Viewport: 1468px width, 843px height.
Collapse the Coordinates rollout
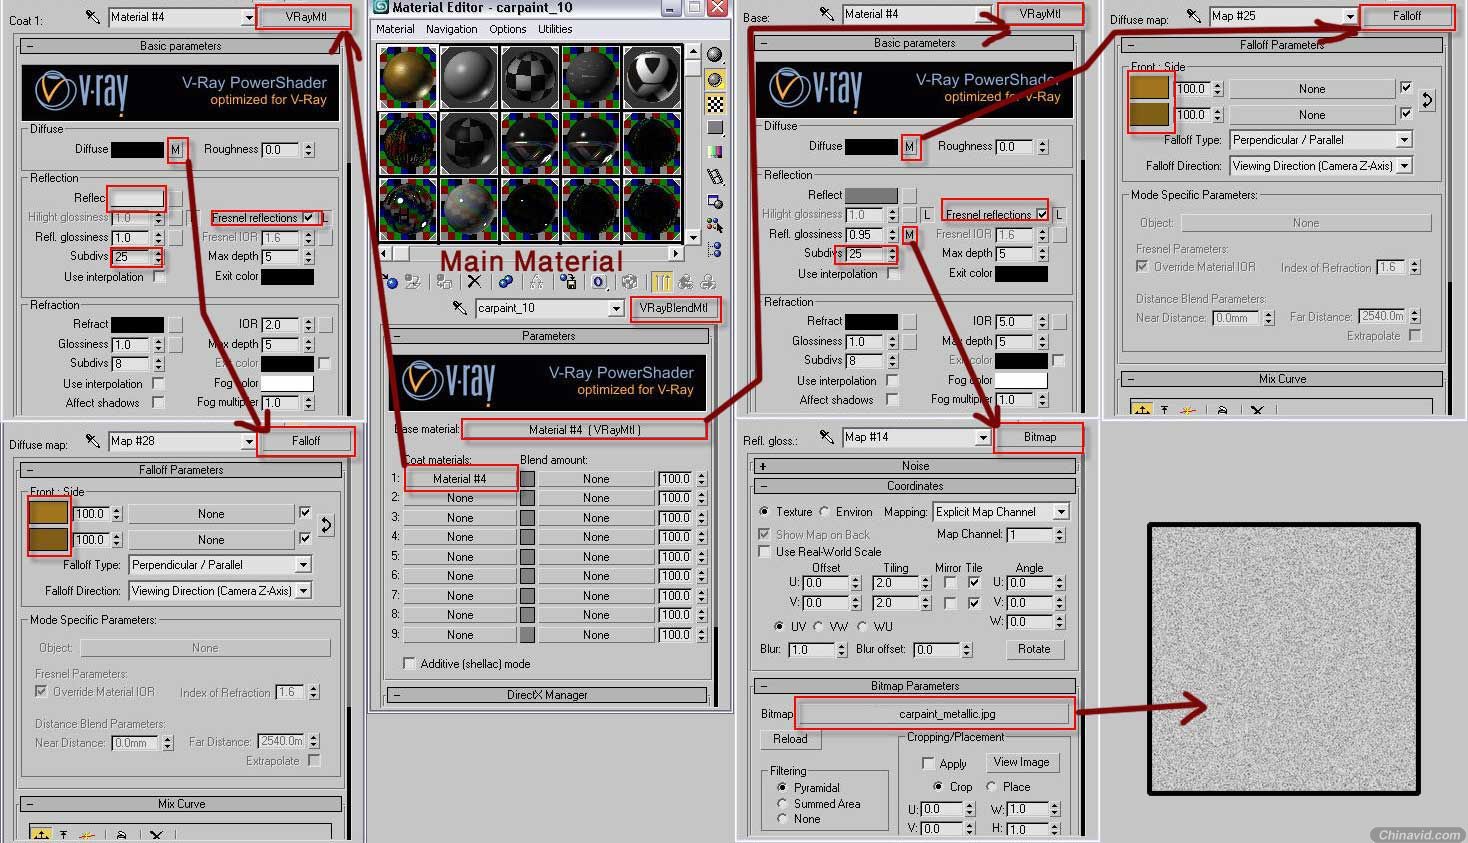(914, 486)
